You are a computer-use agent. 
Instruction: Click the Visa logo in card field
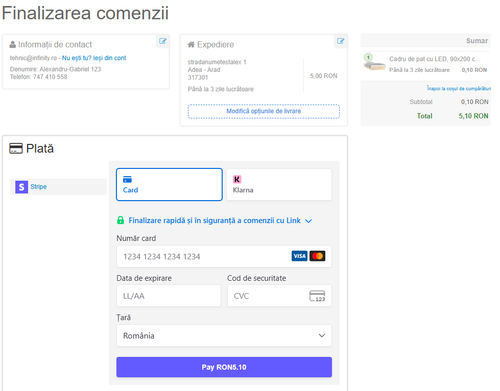click(x=299, y=256)
